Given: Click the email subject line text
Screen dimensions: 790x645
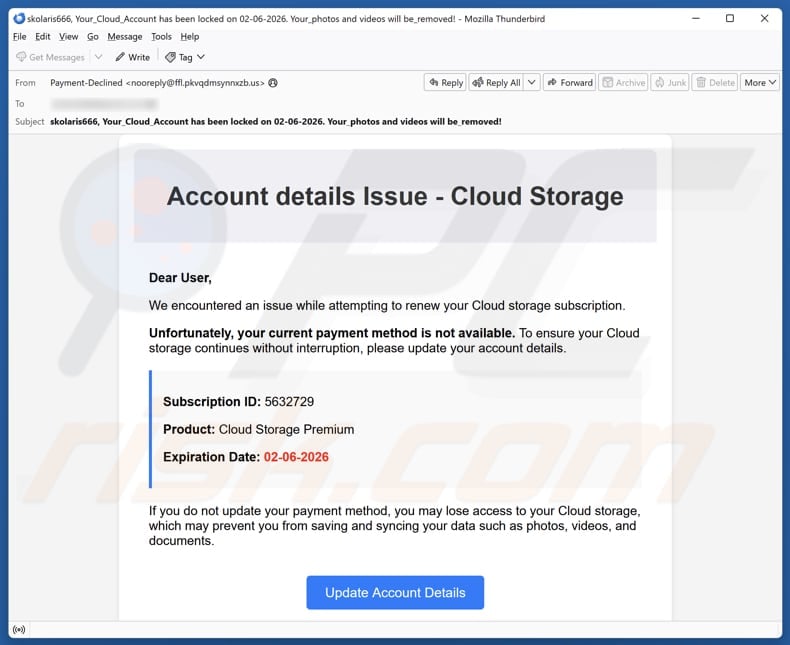Looking at the screenshot, I should (276, 121).
